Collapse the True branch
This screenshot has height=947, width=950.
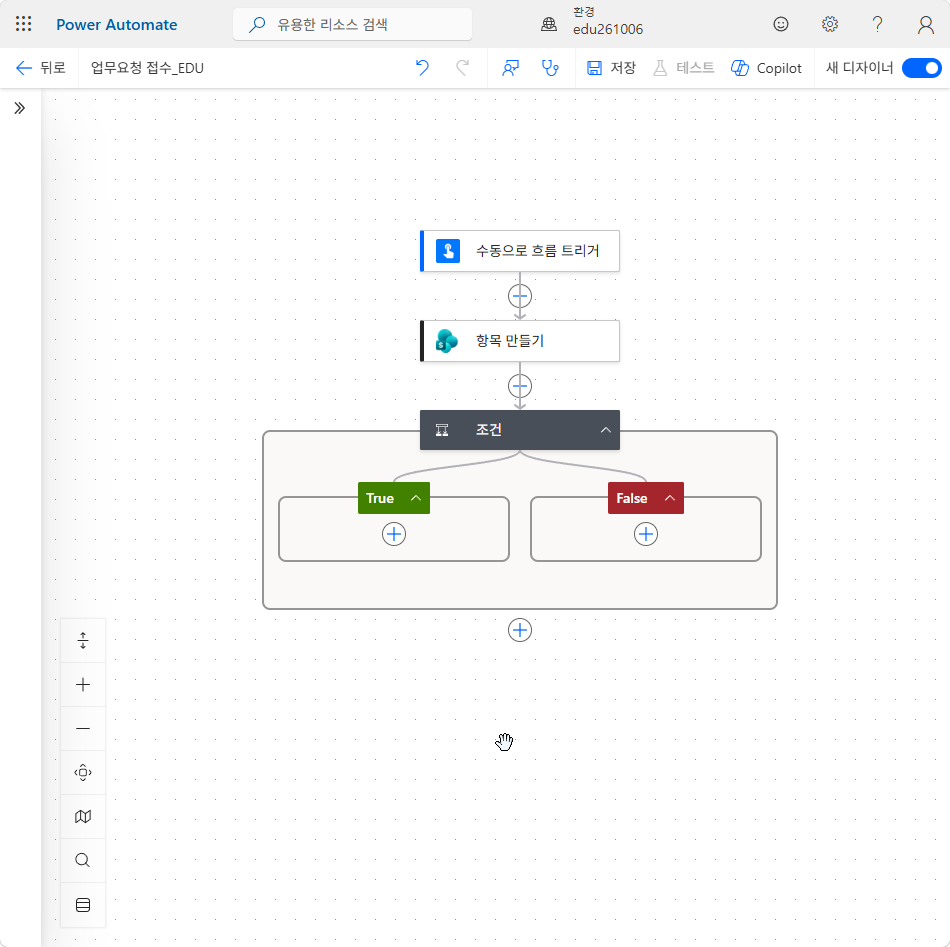pyautogui.click(x=416, y=498)
